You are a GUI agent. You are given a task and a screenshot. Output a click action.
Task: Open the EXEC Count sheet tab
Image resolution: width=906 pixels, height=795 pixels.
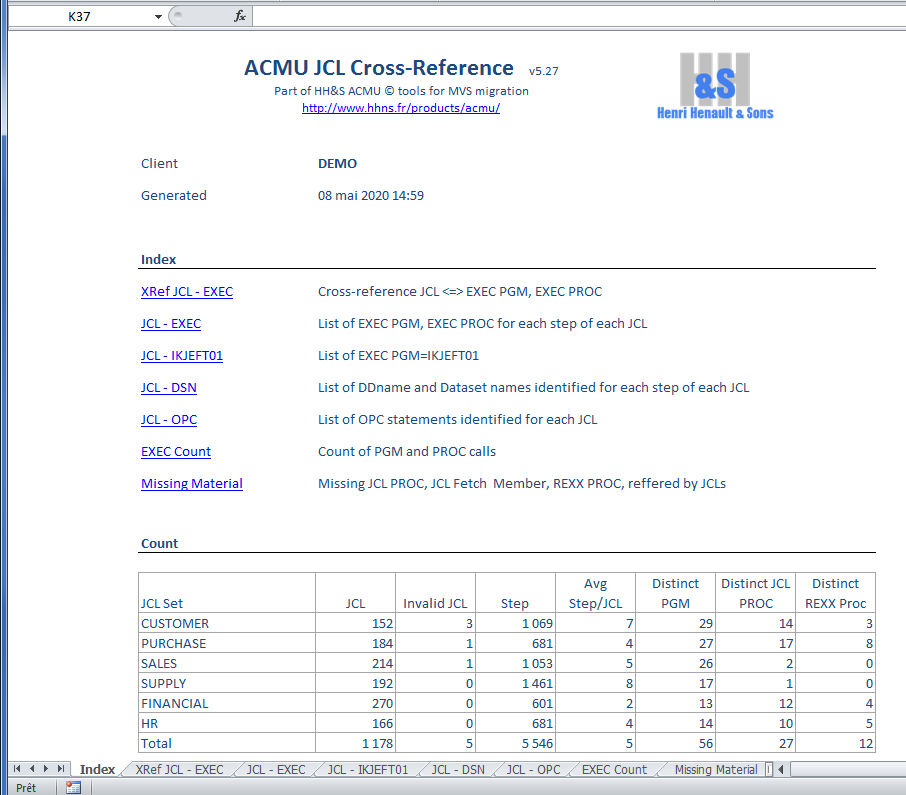click(614, 769)
